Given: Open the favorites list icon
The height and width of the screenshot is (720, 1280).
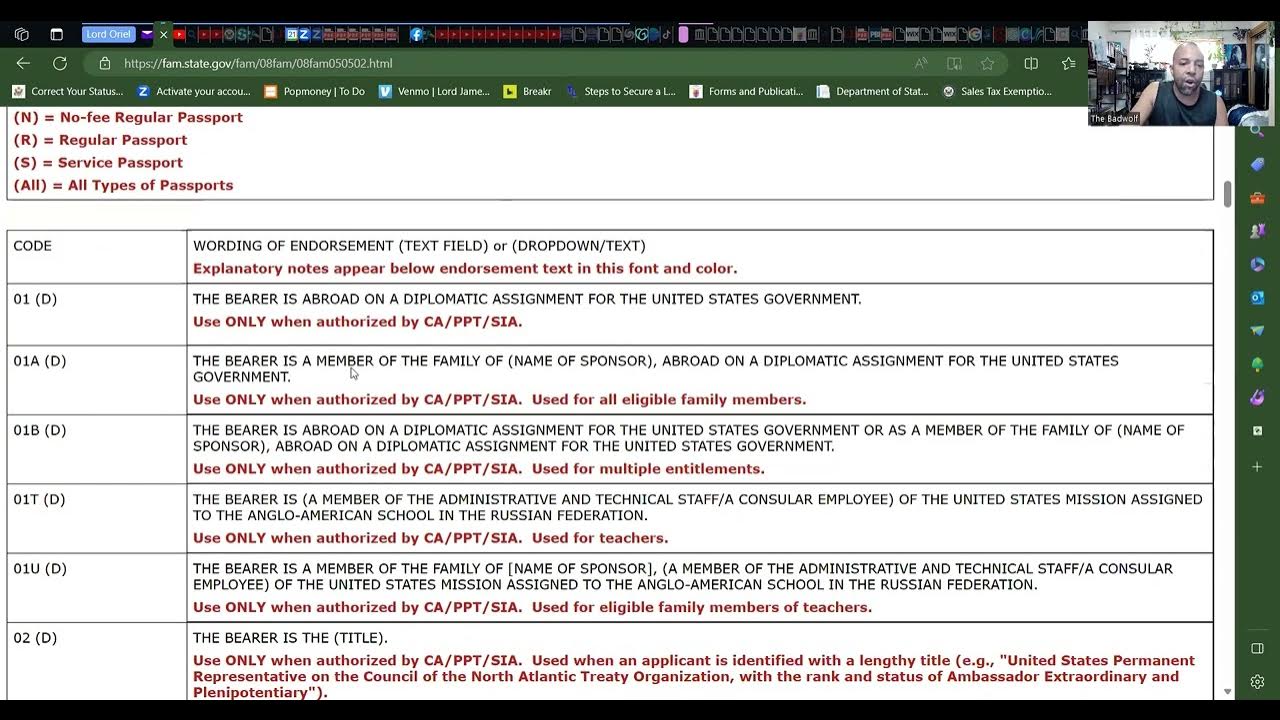Looking at the screenshot, I should pos(1068,63).
